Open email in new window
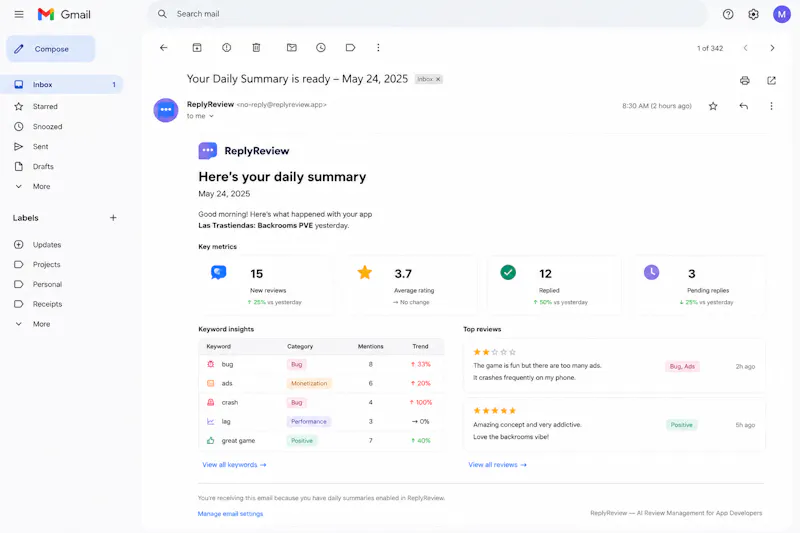The width and height of the screenshot is (800, 533). pyautogui.click(x=771, y=81)
